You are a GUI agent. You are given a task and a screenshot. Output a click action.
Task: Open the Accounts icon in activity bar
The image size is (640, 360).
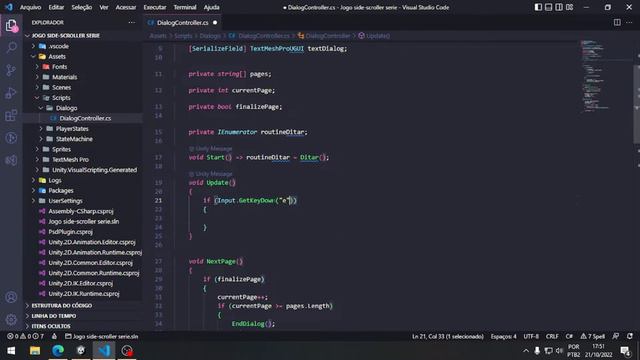pyautogui.click(x=11, y=297)
